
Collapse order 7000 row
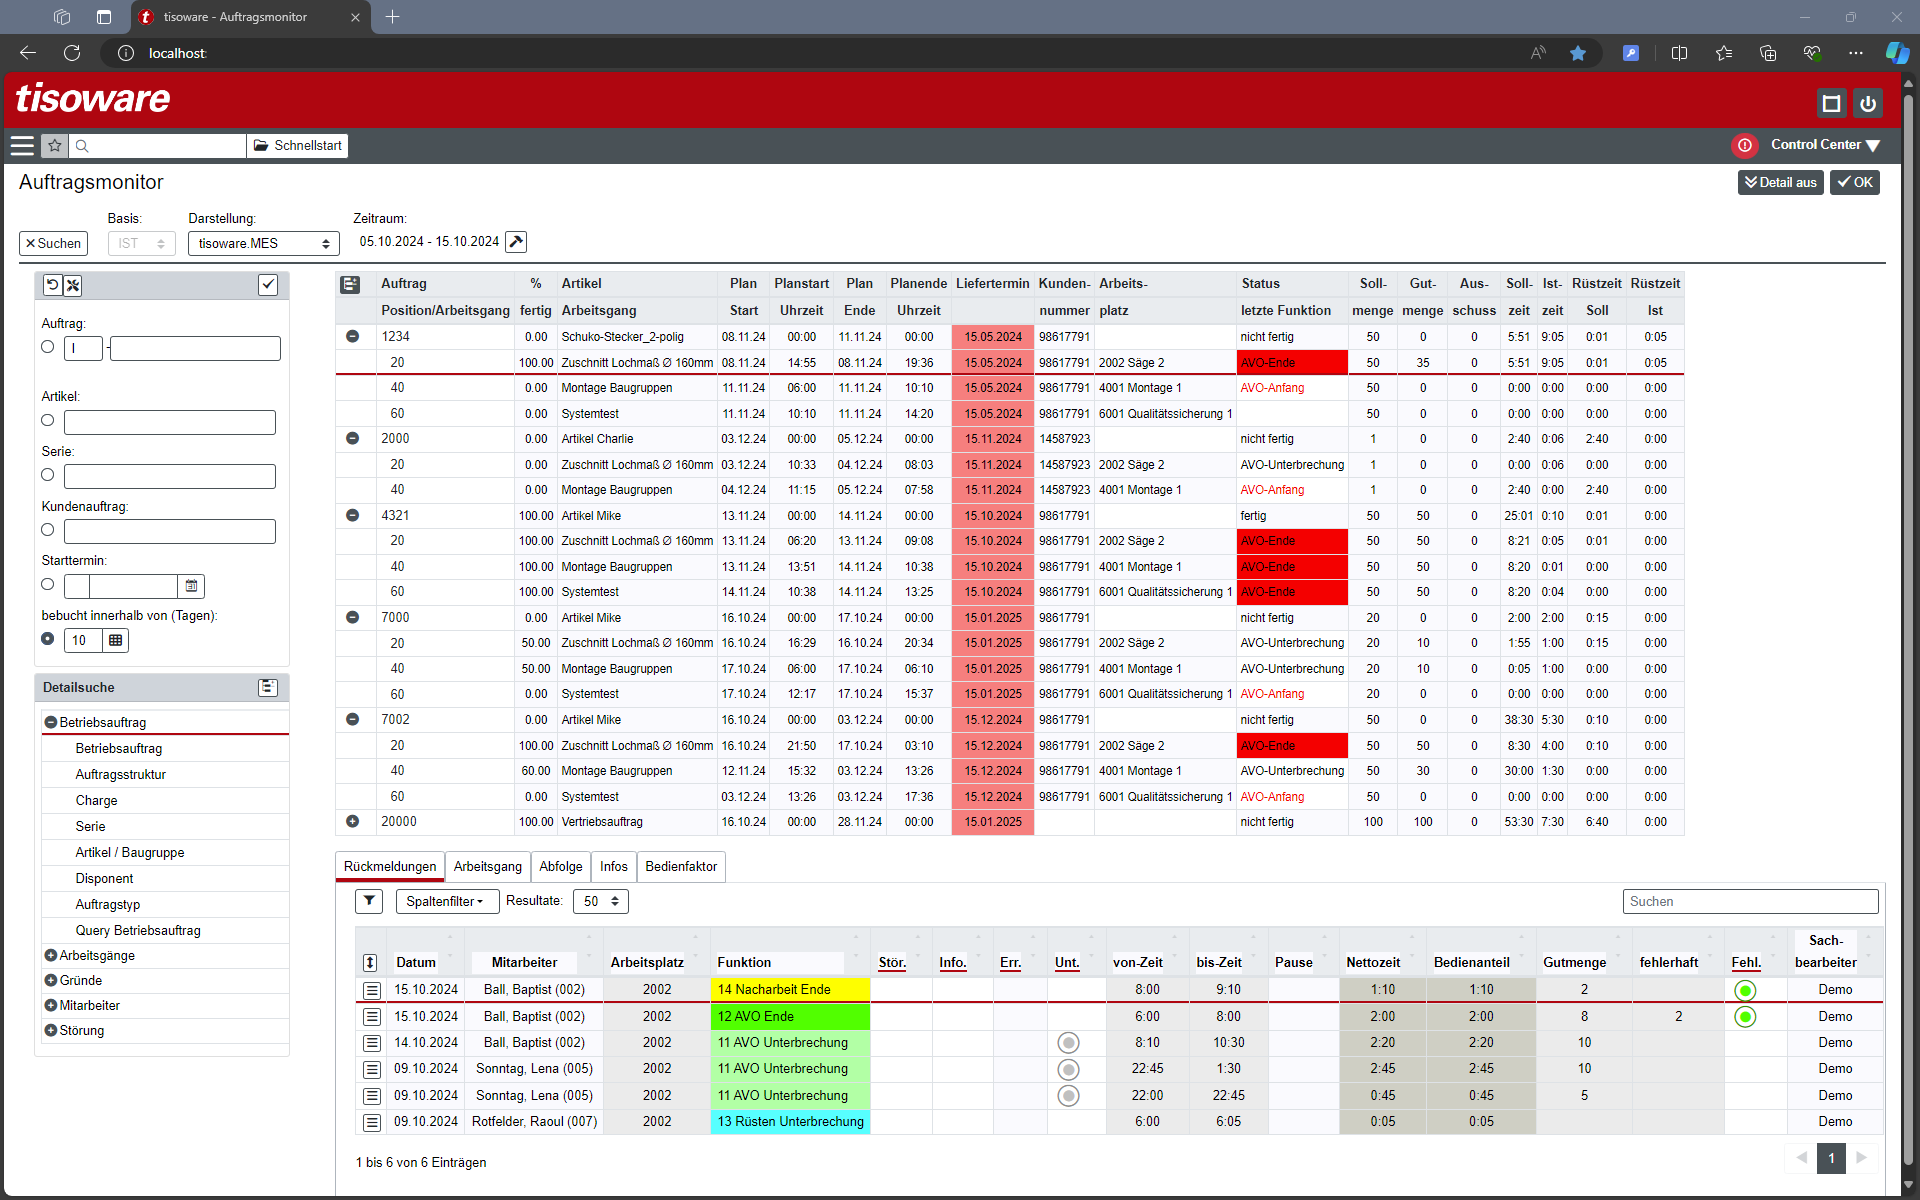(x=352, y=618)
